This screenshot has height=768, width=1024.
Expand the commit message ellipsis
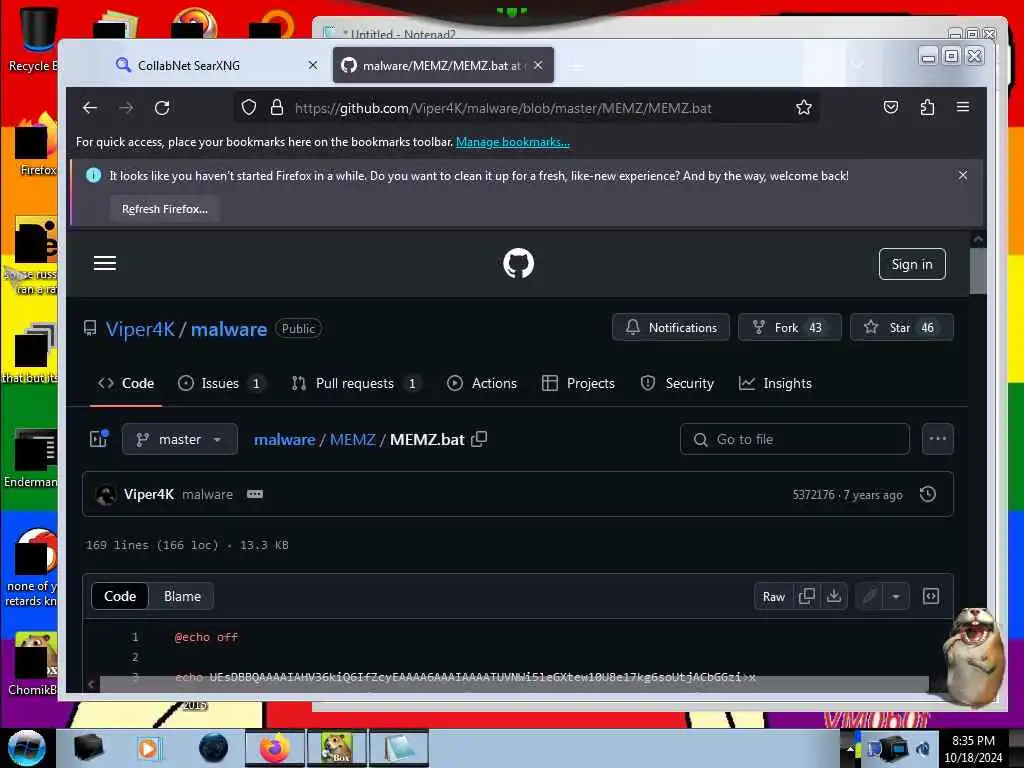point(255,494)
